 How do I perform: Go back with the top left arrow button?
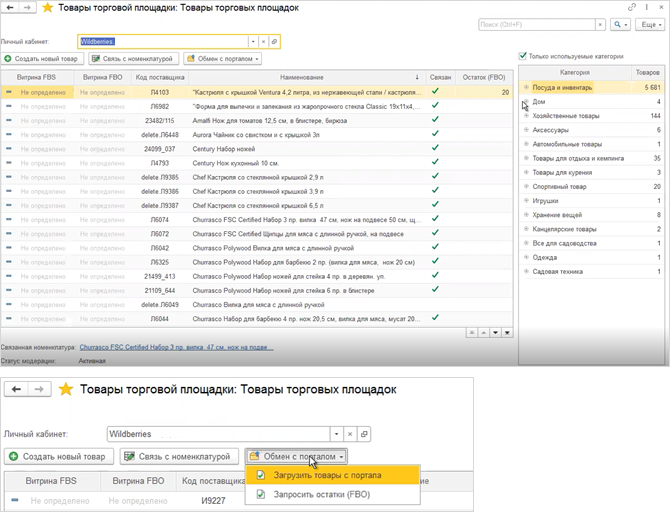click(10, 8)
